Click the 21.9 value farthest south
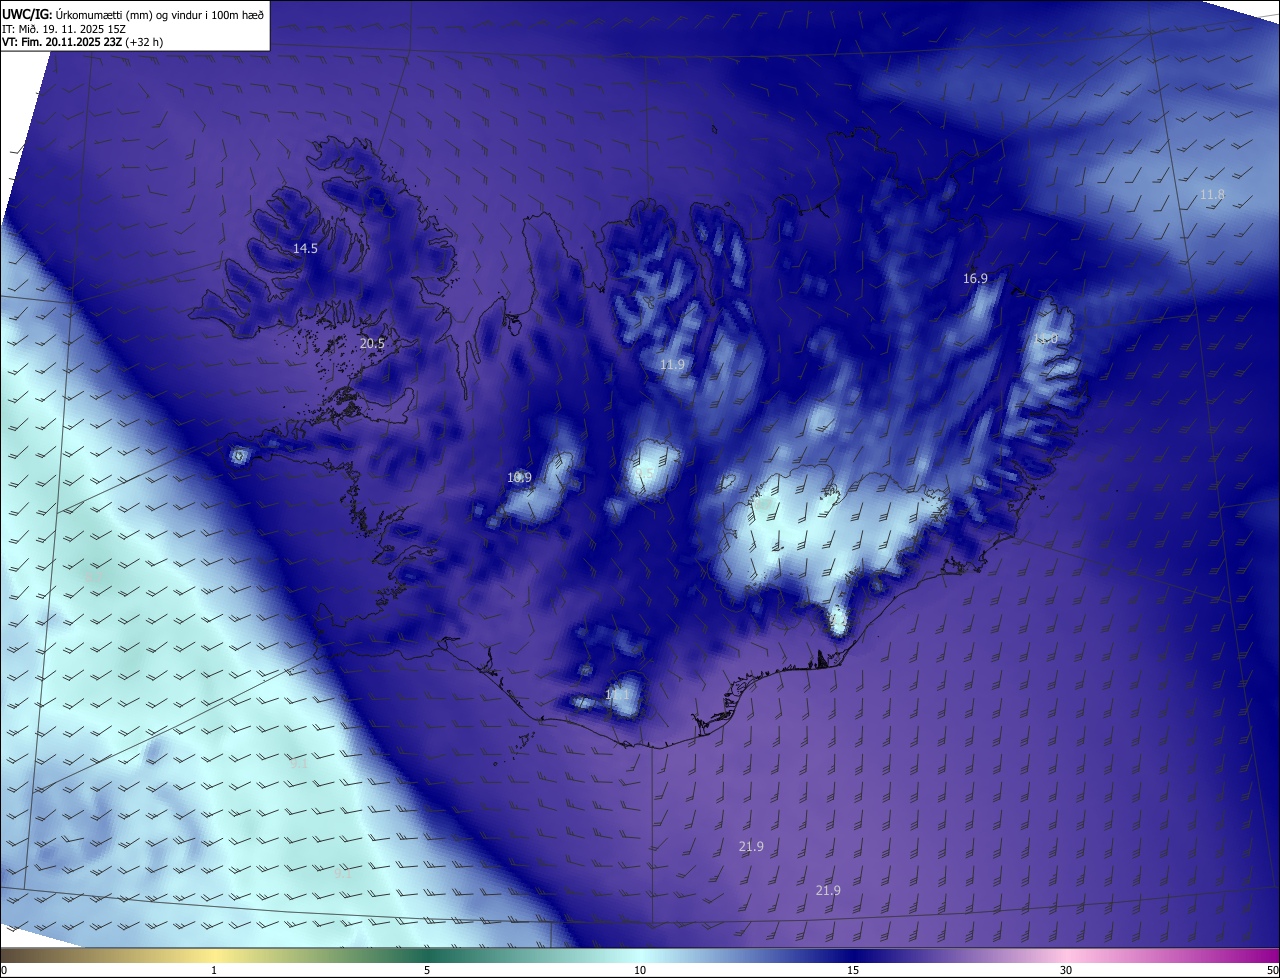 pos(828,890)
